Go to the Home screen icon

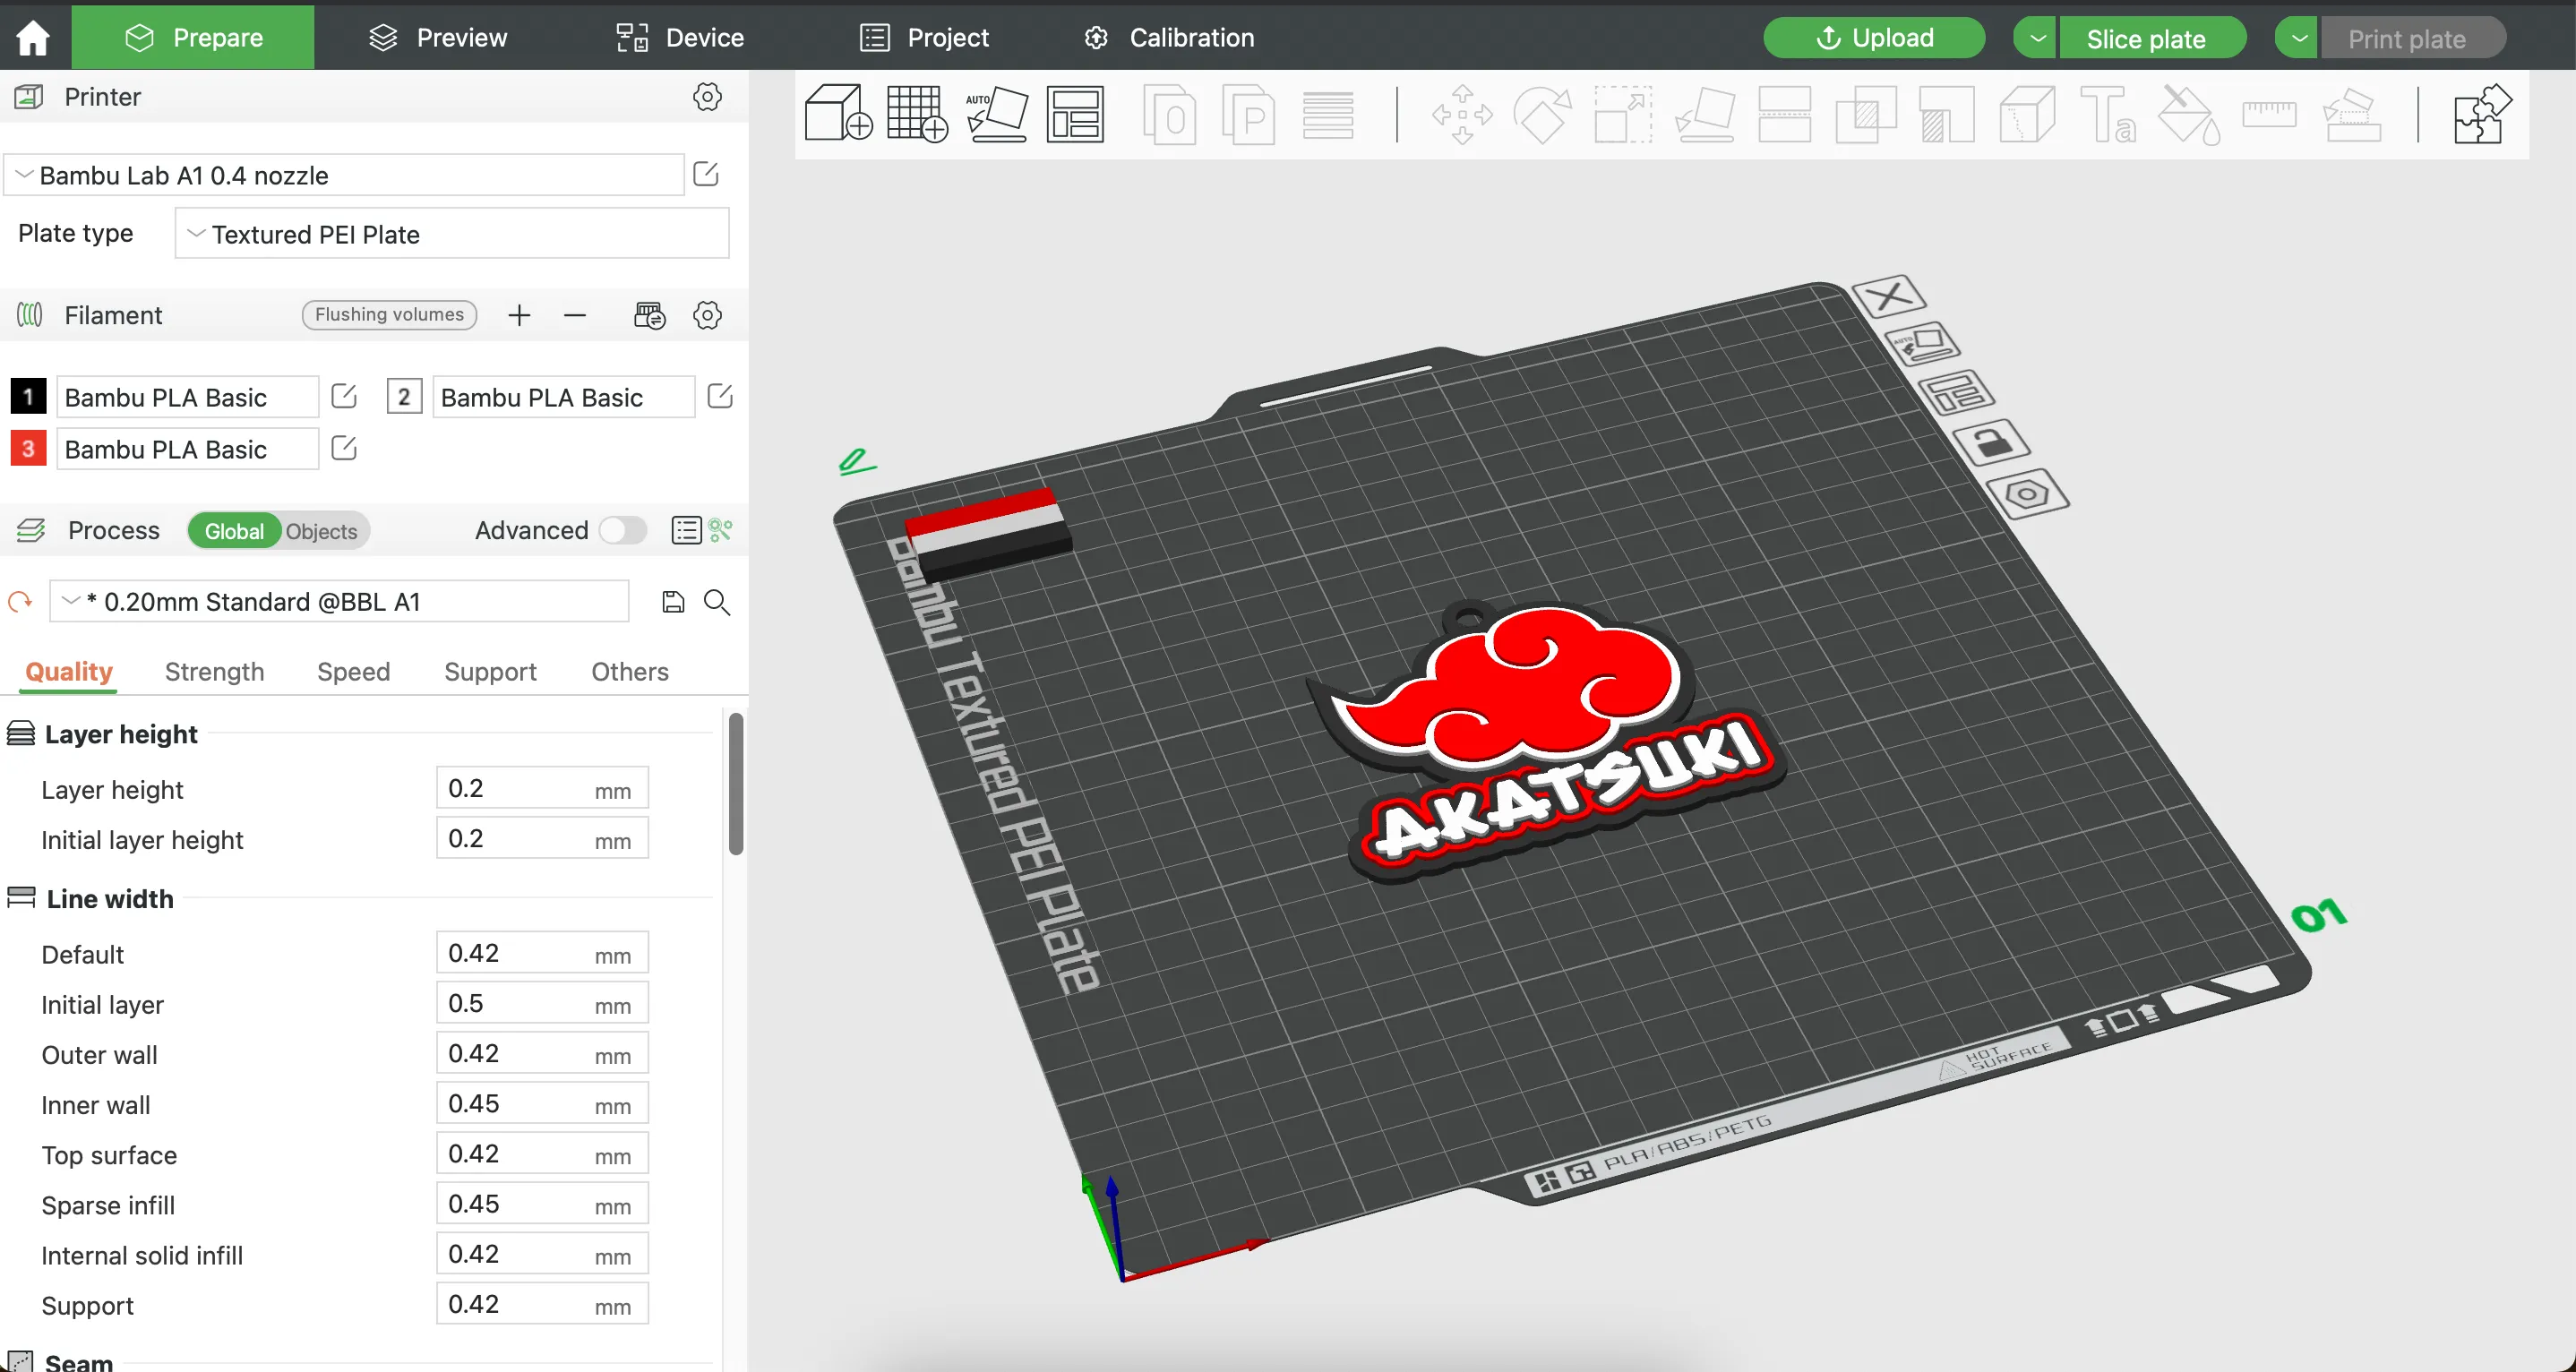tap(33, 37)
